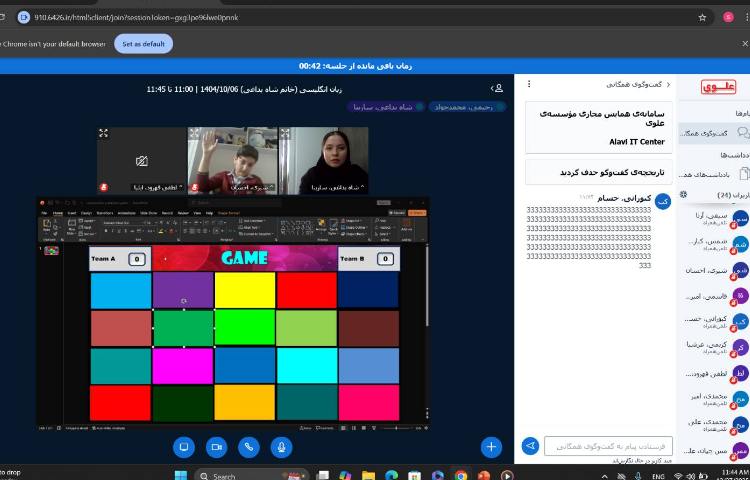This screenshot has height=480, width=750.
Task: Mute the microphone button
Action: tap(282, 447)
